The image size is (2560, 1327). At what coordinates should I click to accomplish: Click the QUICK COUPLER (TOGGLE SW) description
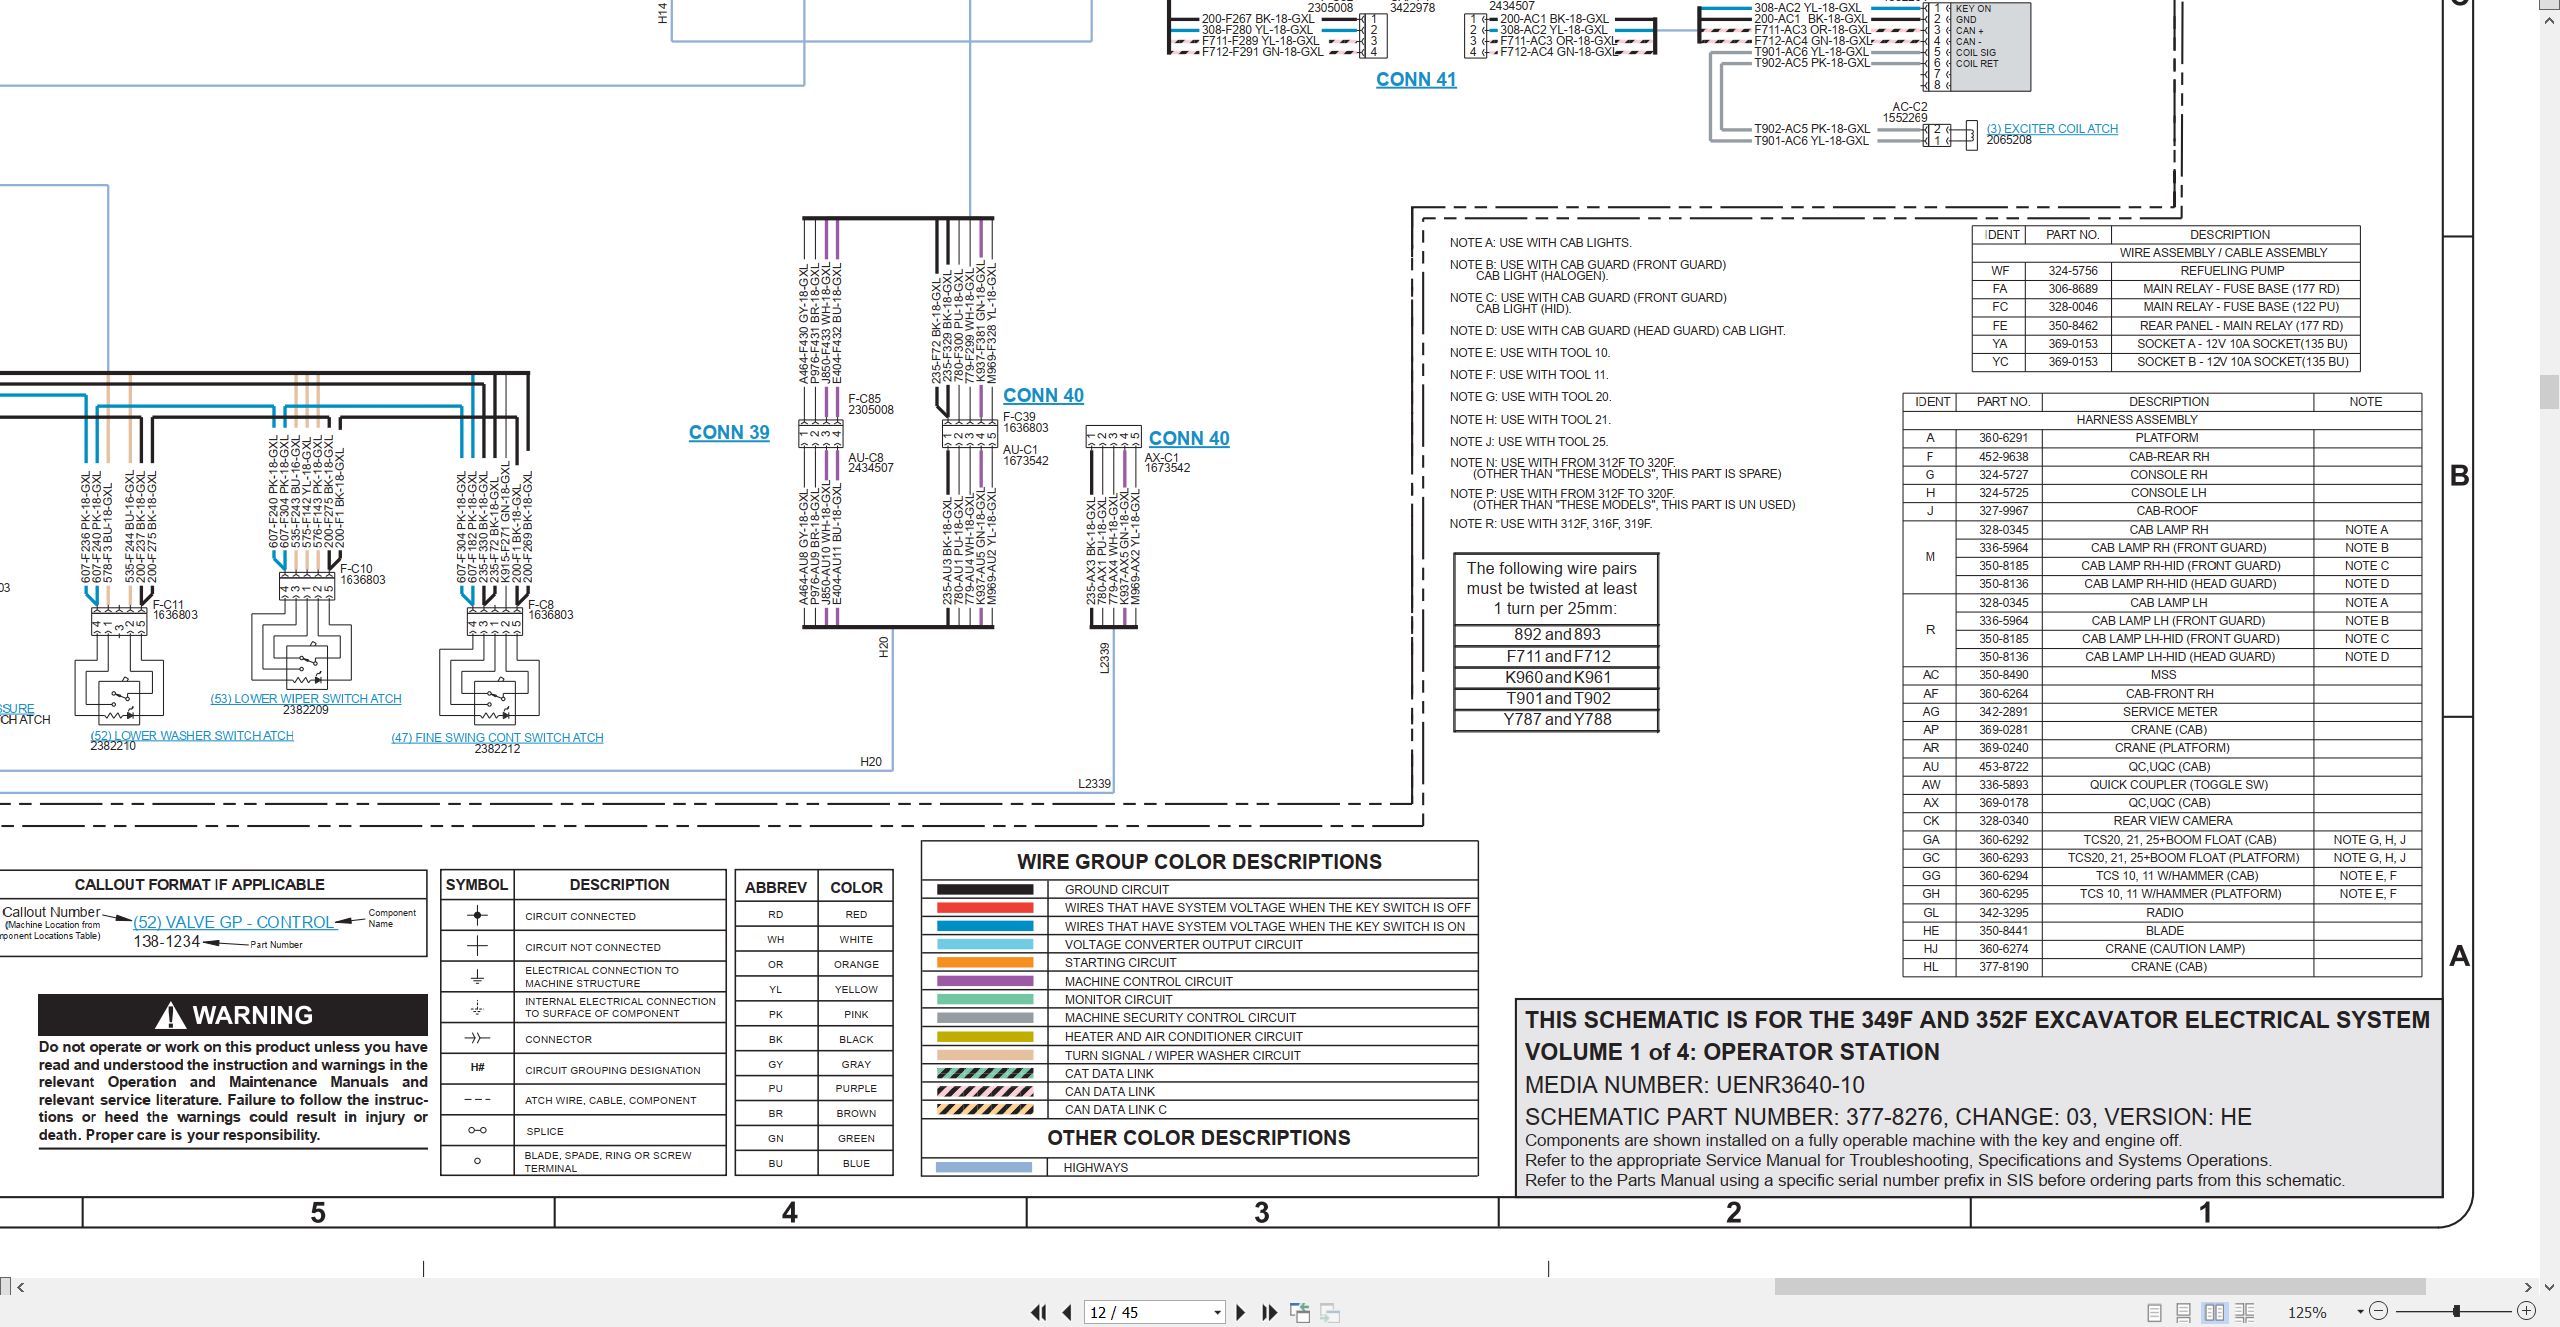(2178, 785)
